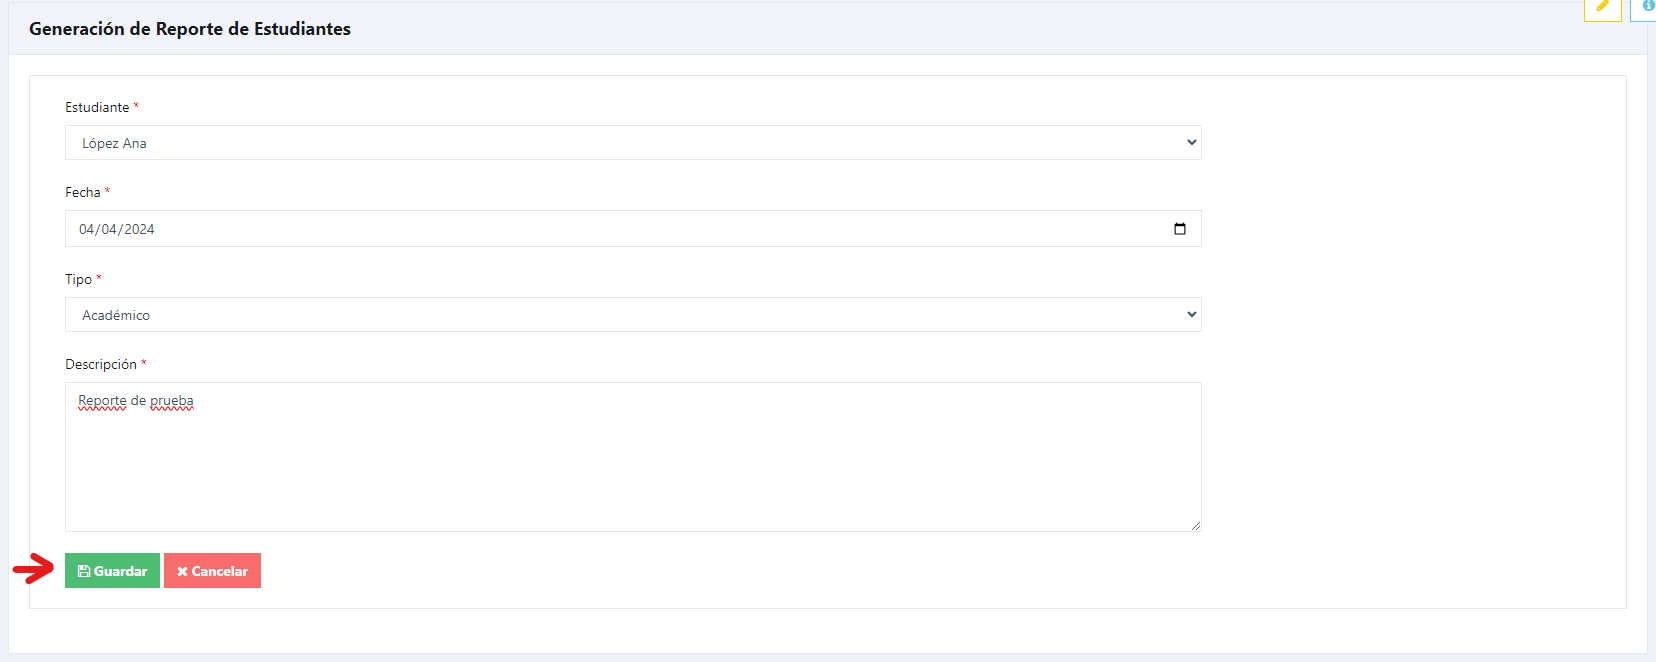Viewport: 1656px width, 662px height.
Task: Expand the Tipo dropdown arrow
Action: coord(1191,315)
